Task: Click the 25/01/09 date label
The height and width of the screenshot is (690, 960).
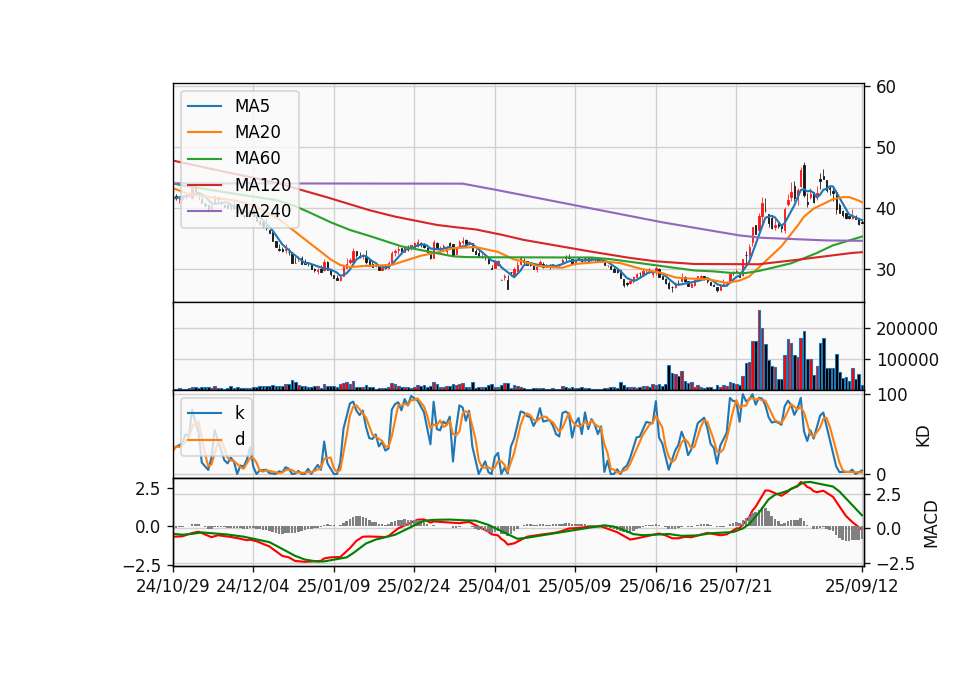Action: tap(334, 586)
